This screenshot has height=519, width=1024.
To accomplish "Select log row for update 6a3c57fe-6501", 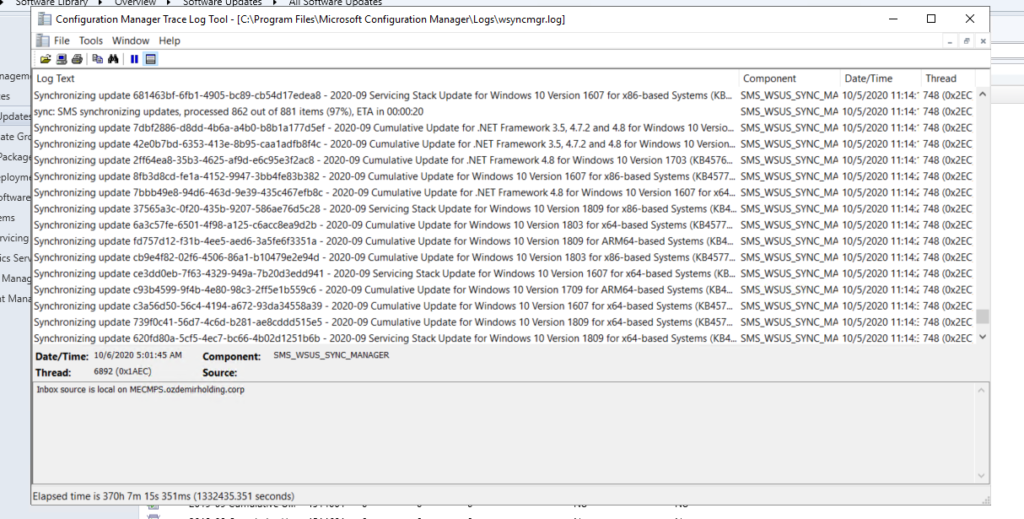I will [x=504, y=225].
